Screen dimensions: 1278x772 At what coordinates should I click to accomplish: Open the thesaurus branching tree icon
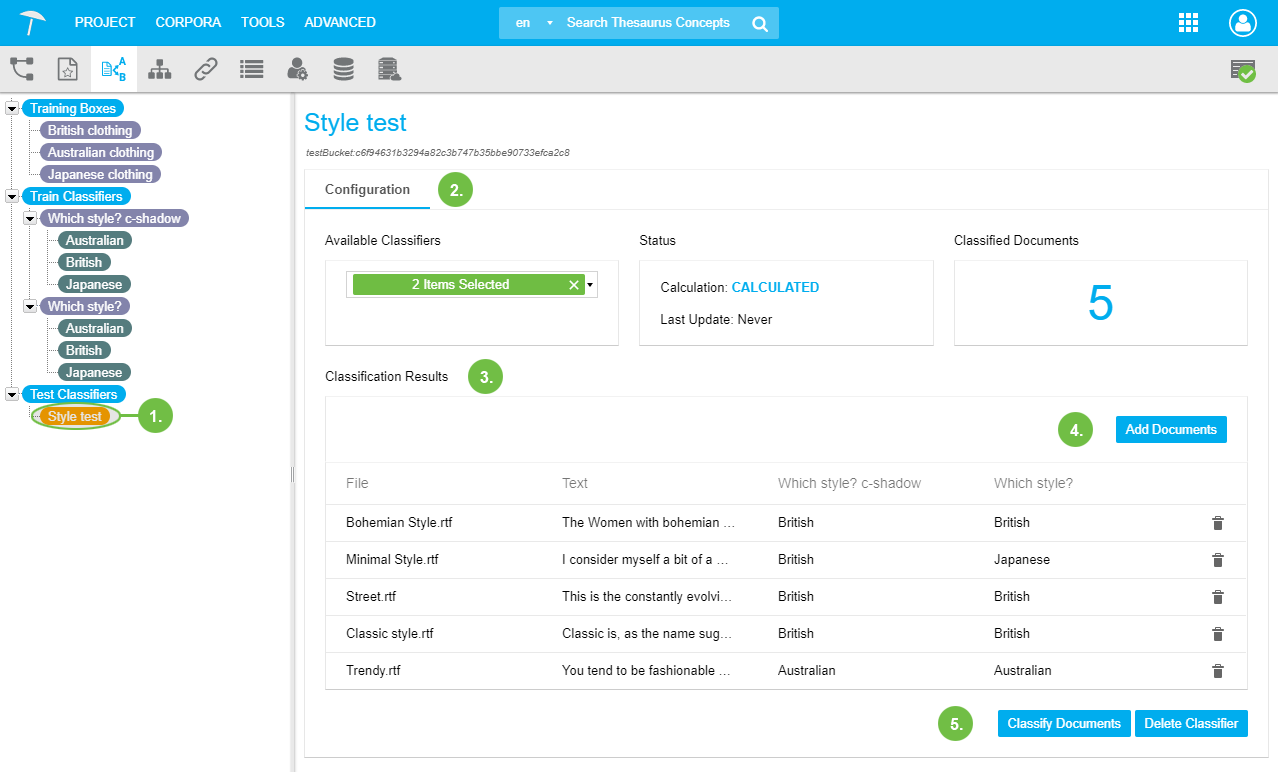click(22, 69)
